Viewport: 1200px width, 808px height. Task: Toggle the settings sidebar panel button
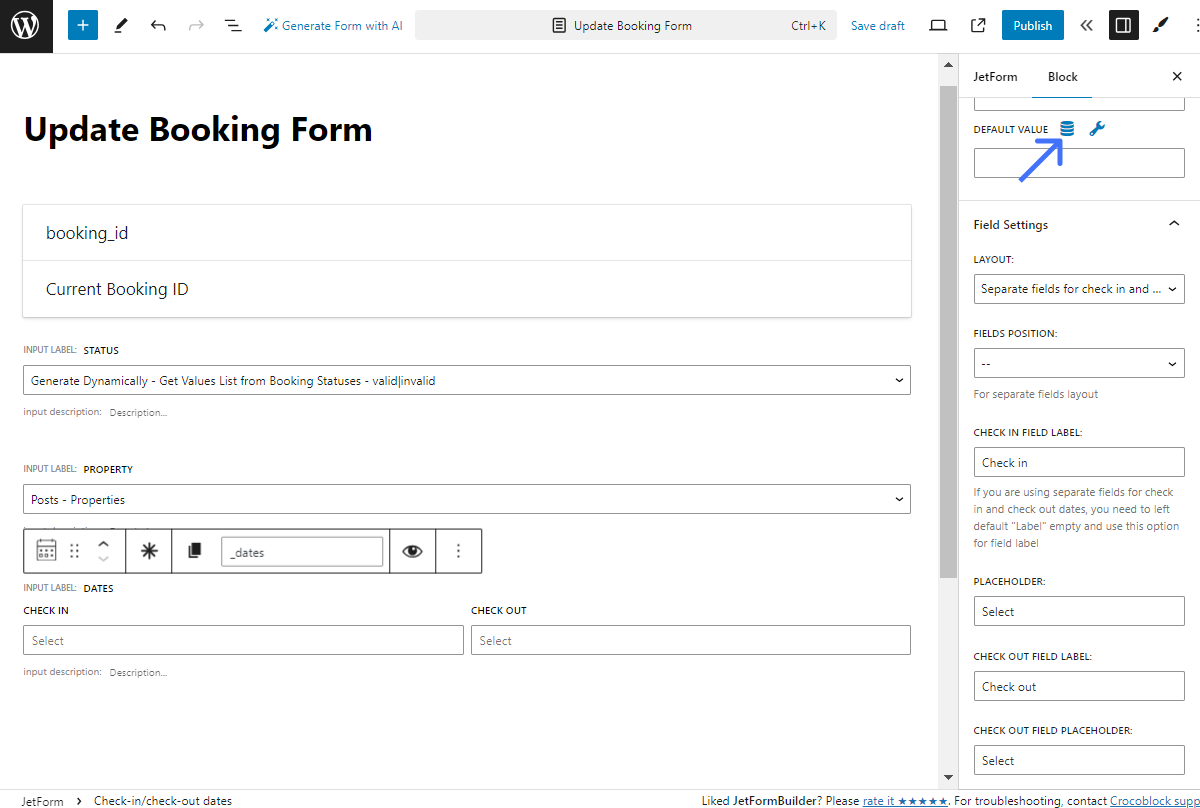click(1123, 26)
